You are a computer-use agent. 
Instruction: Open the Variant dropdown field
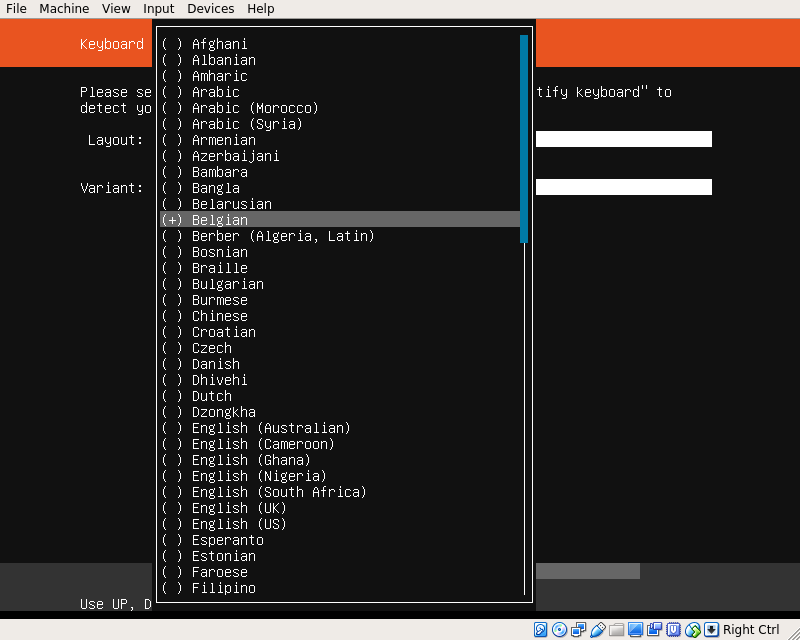click(623, 187)
